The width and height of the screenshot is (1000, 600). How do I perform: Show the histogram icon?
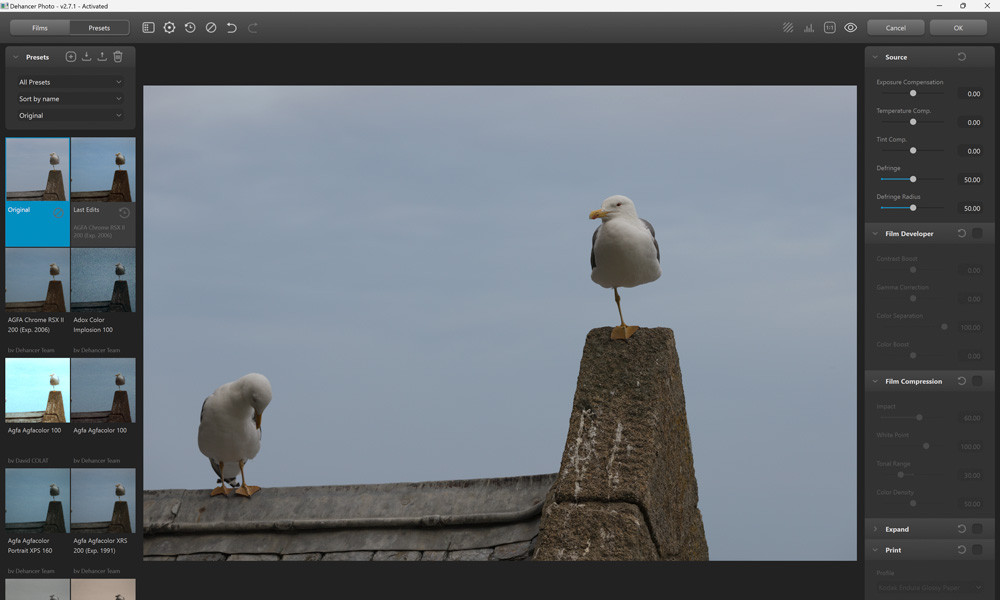809,27
